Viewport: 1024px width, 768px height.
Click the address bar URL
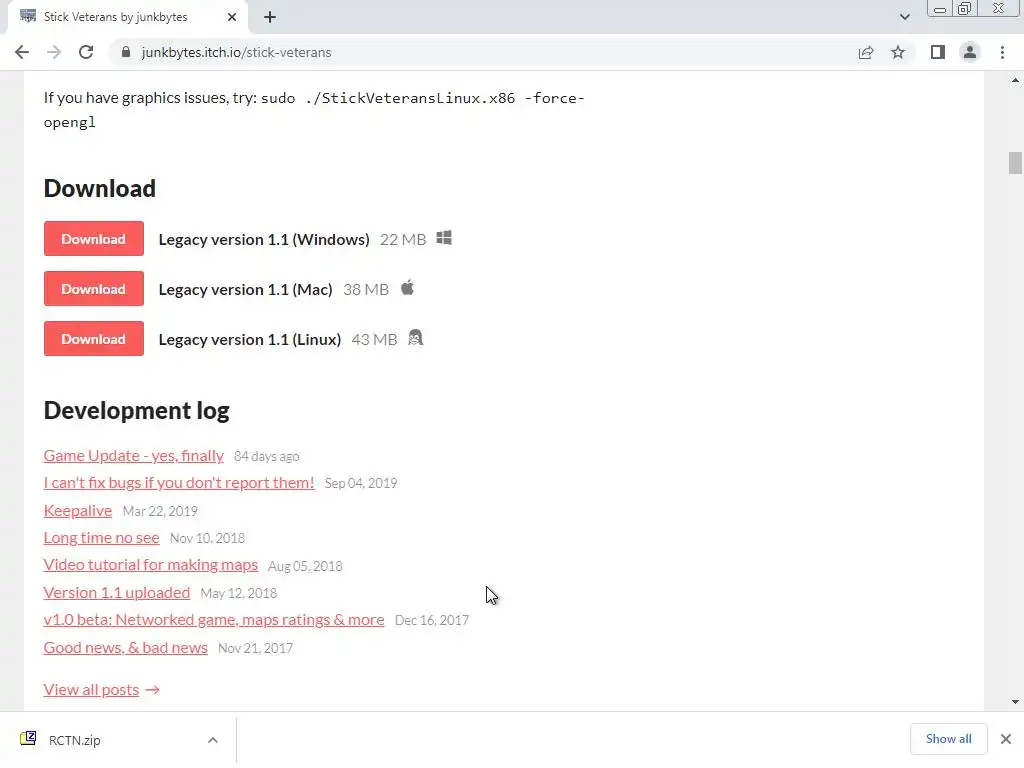(236, 52)
